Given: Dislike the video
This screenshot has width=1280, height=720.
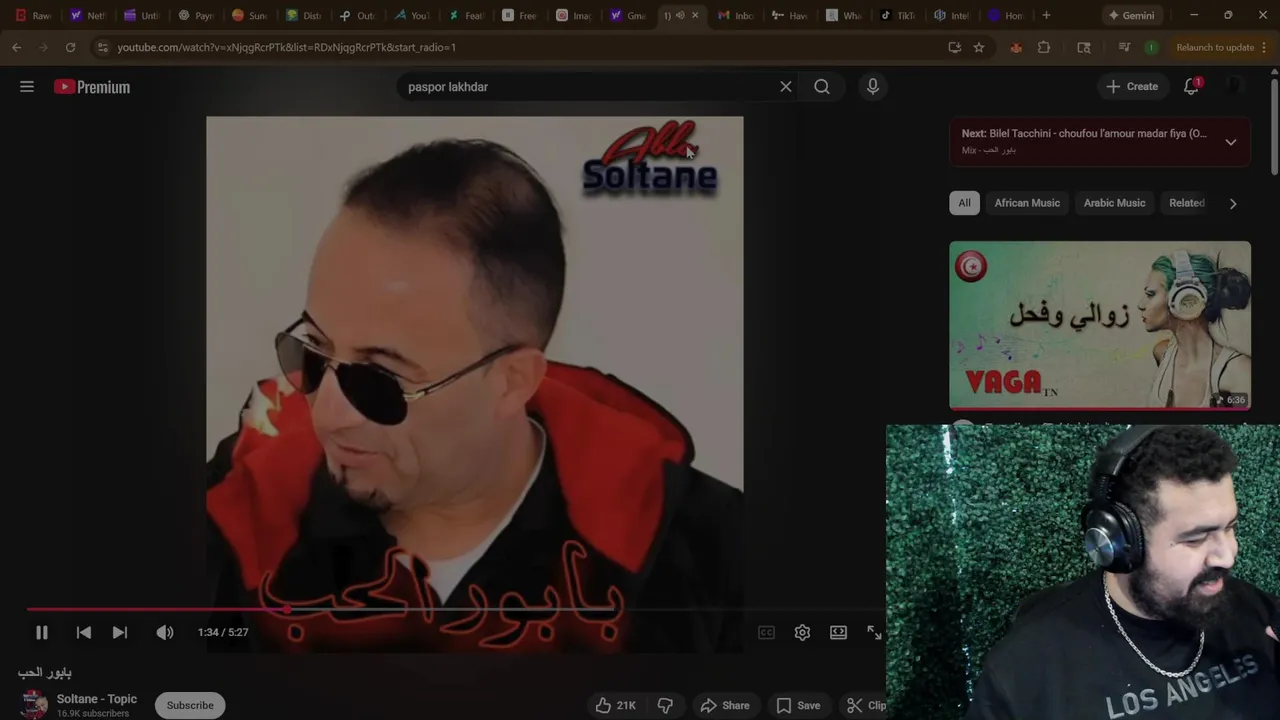Looking at the screenshot, I should tap(665, 705).
